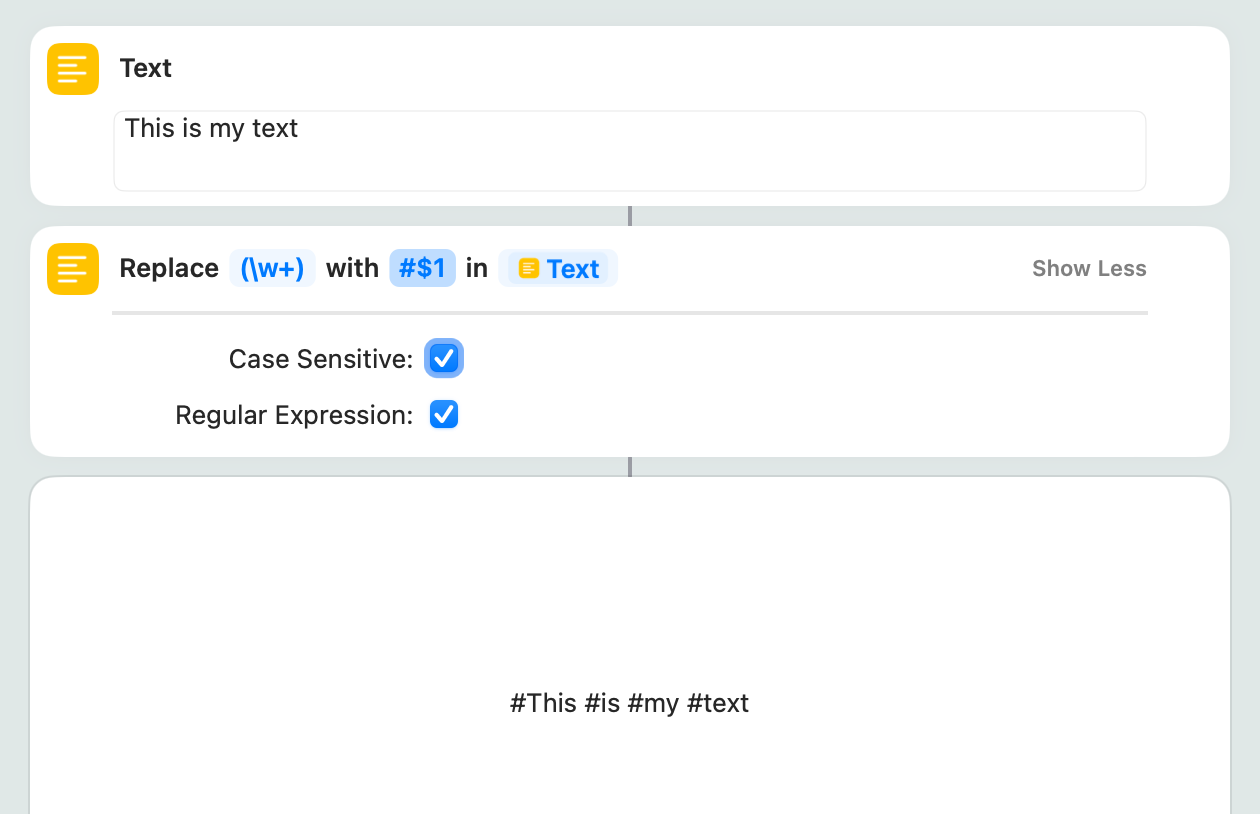Click the yellow Text action icon
Image resolution: width=1260 pixels, height=814 pixels.
click(x=73, y=69)
